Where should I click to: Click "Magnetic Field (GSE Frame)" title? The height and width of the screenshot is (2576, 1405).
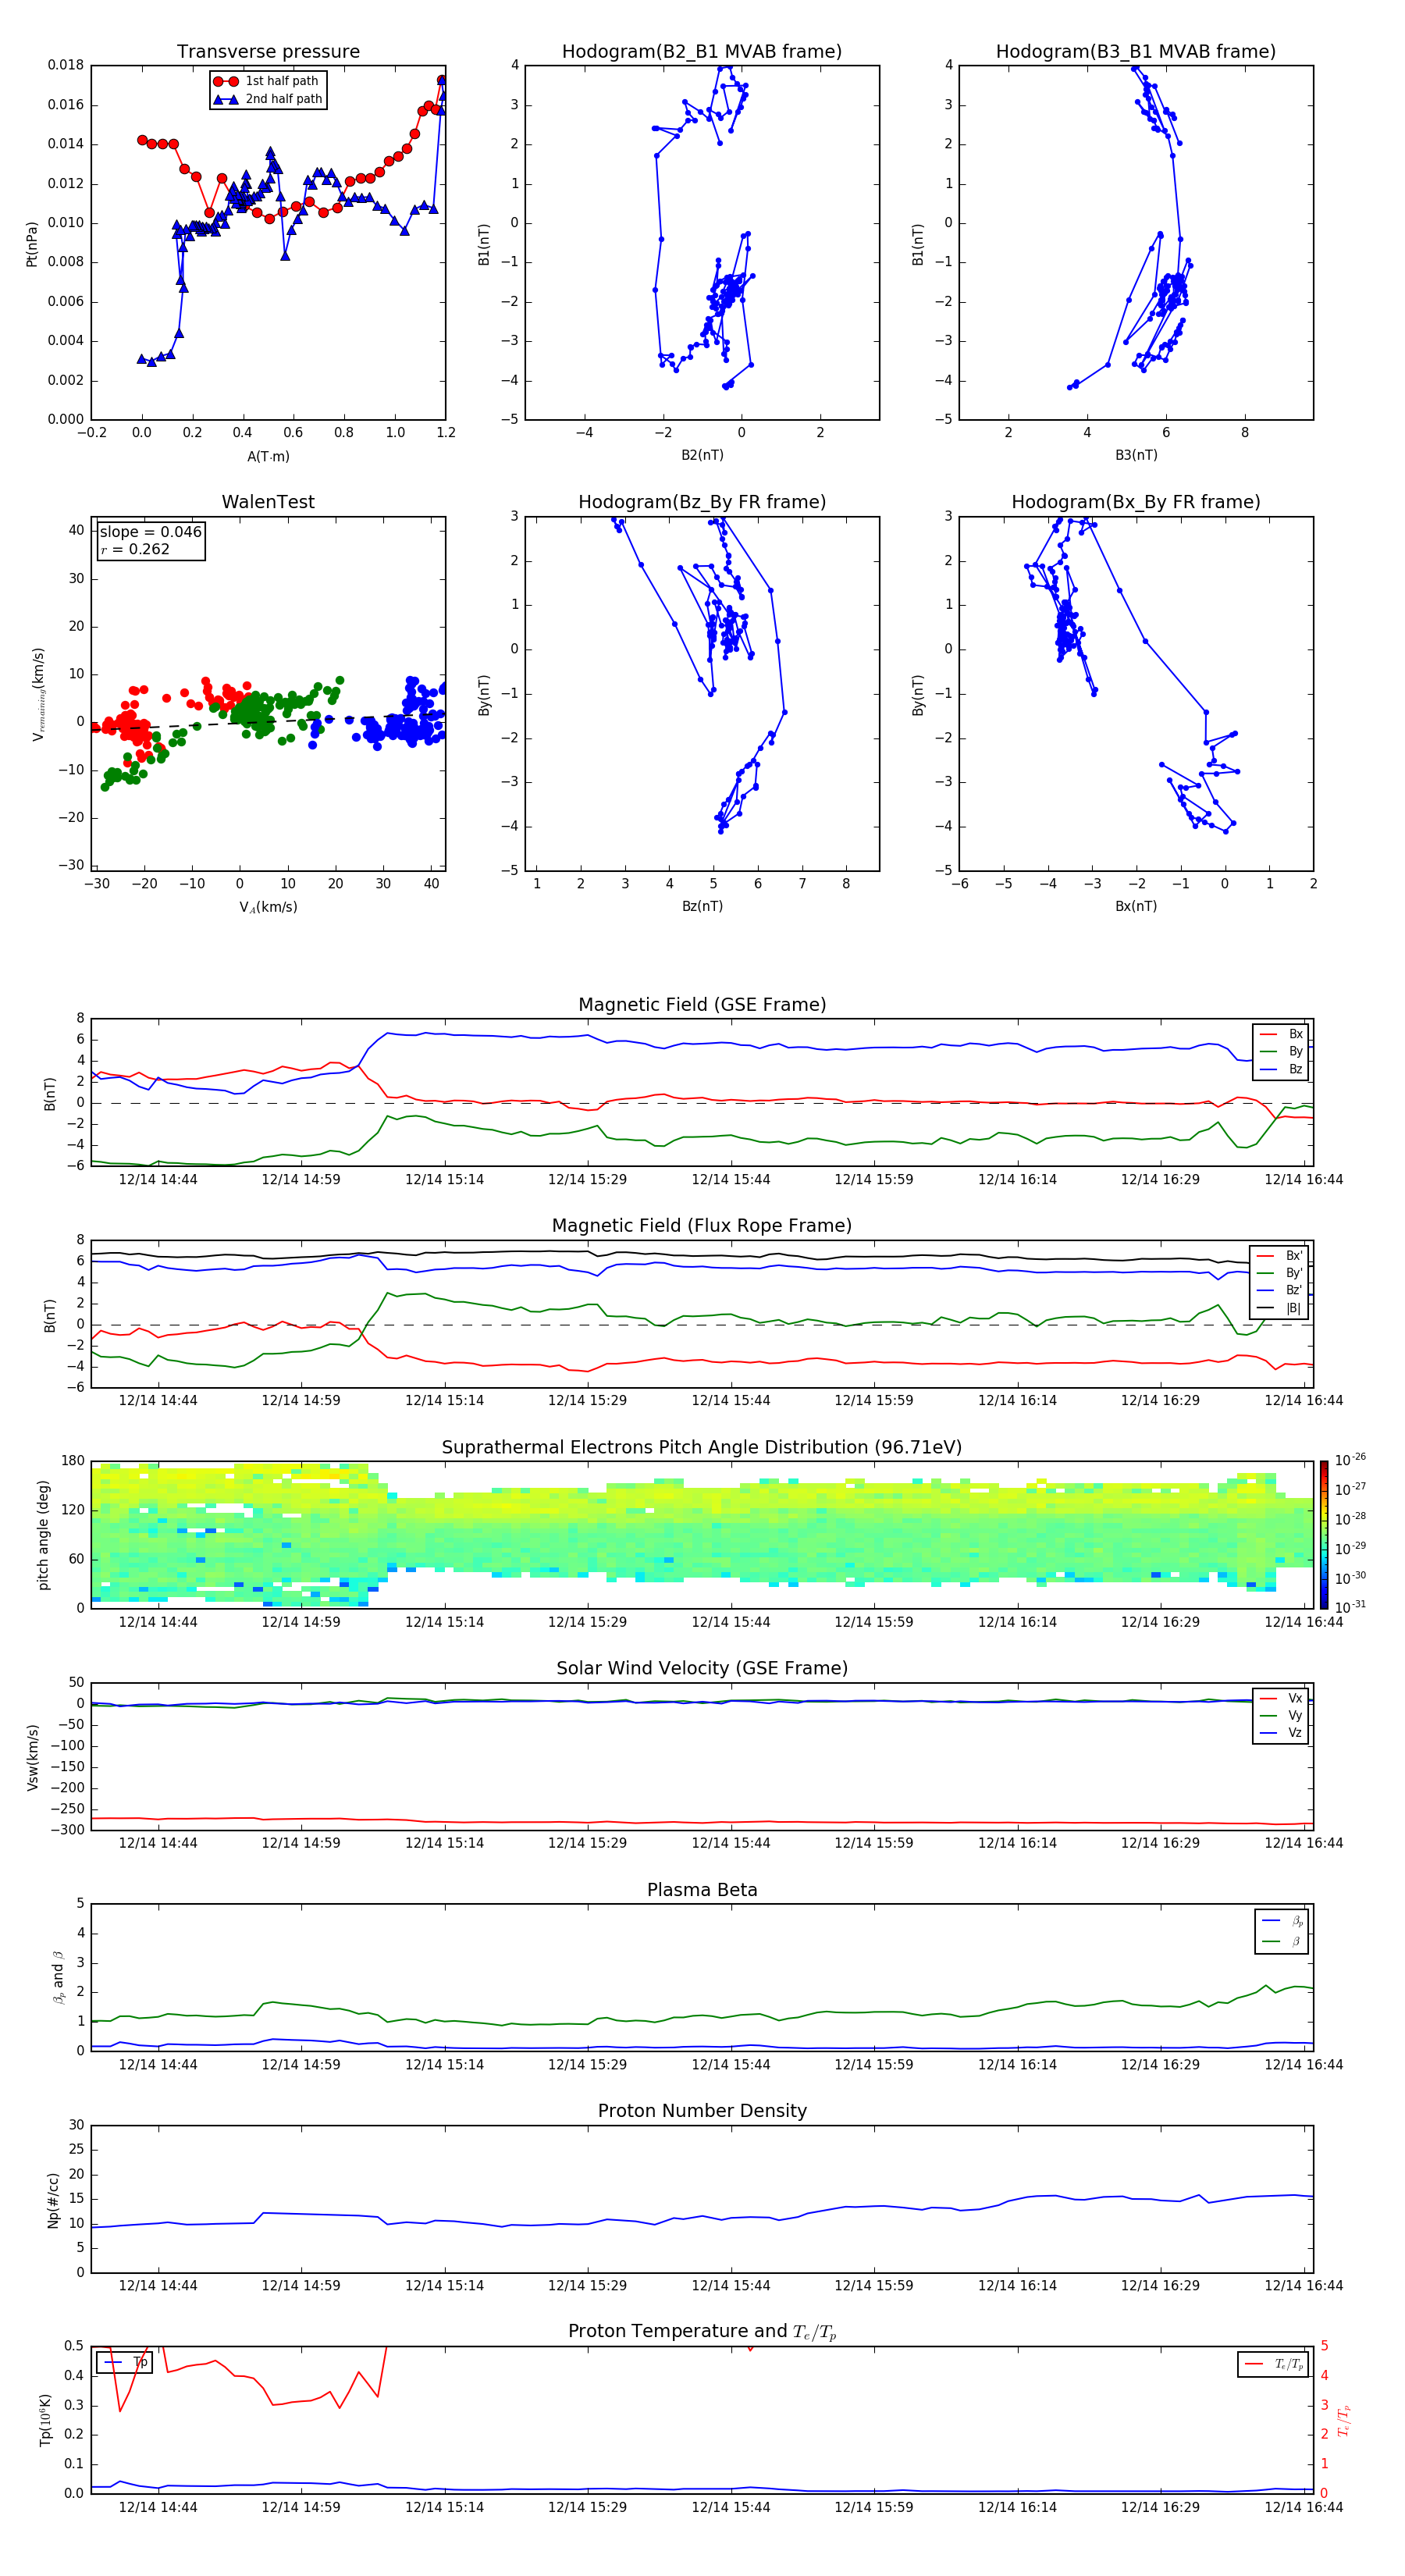[702, 1005]
